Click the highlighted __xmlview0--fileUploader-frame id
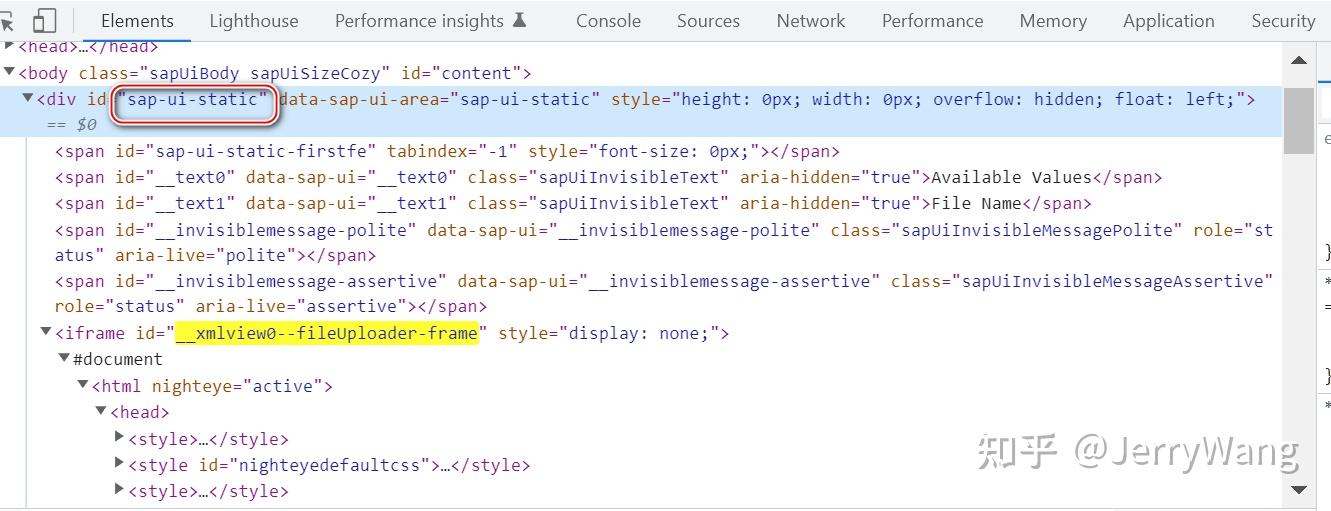The width and height of the screenshot is (1331, 511). point(327,333)
